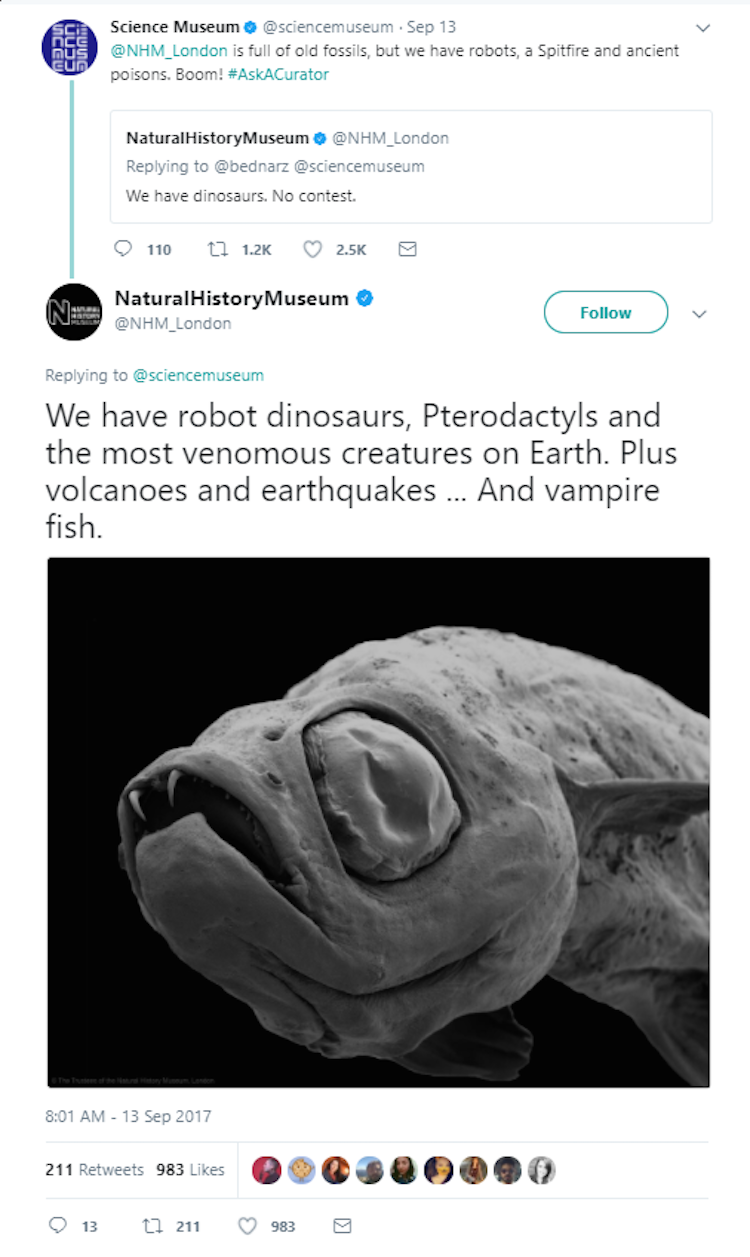View the list of 211 Retweets

(95, 1169)
